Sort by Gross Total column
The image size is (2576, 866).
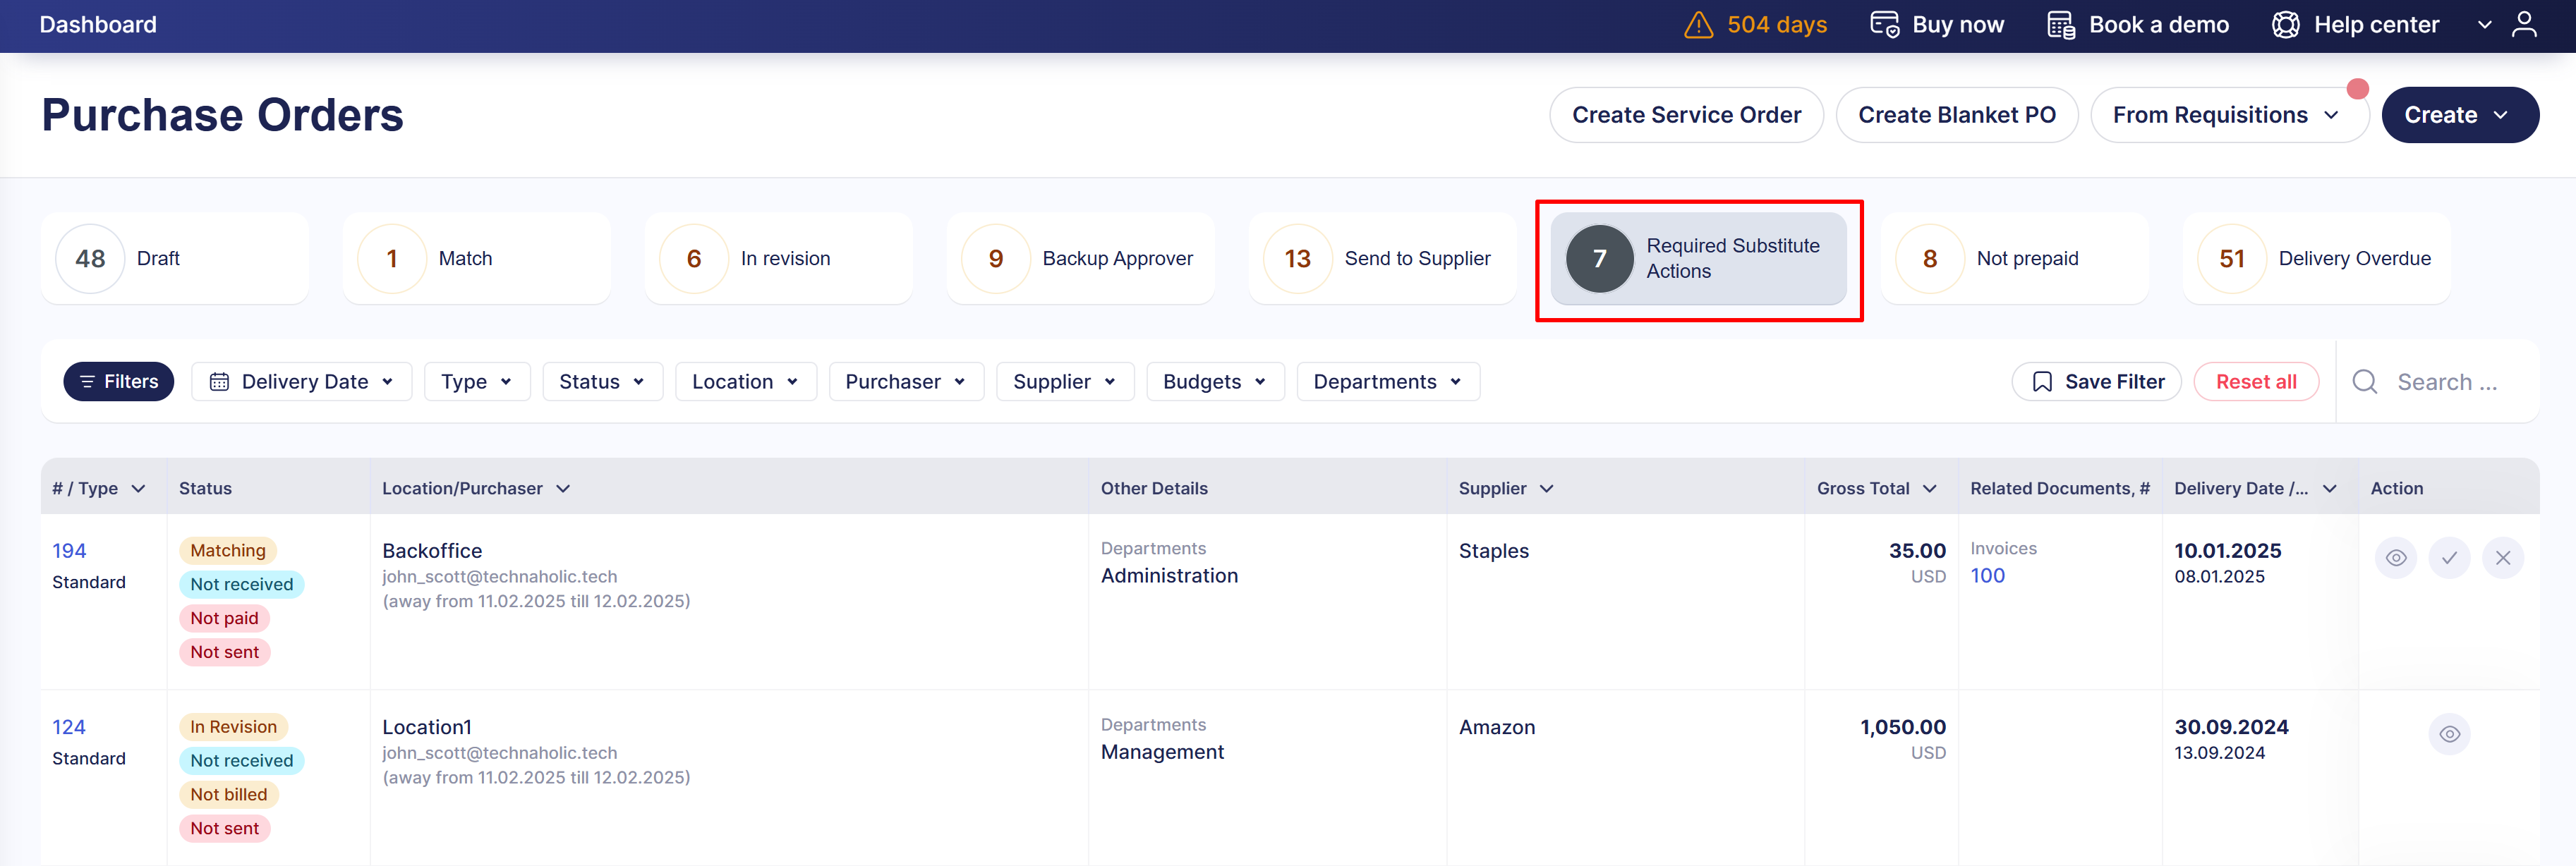click(x=1877, y=488)
